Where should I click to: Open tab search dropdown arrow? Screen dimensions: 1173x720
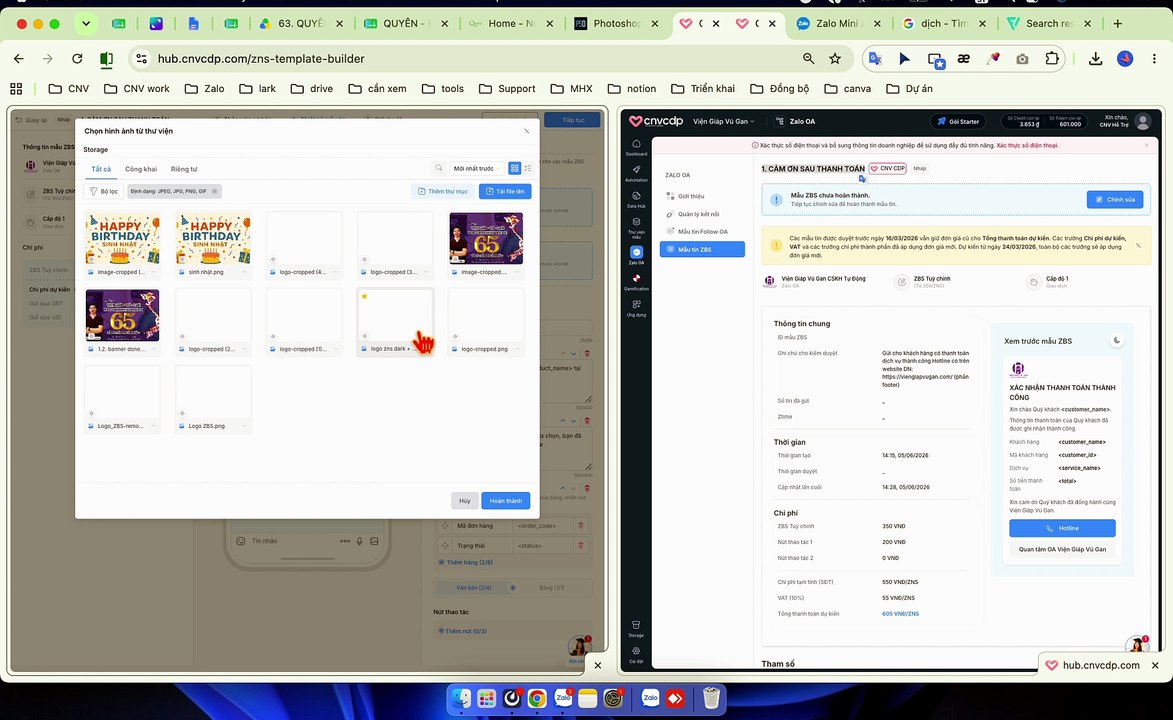tap(86, 24)
